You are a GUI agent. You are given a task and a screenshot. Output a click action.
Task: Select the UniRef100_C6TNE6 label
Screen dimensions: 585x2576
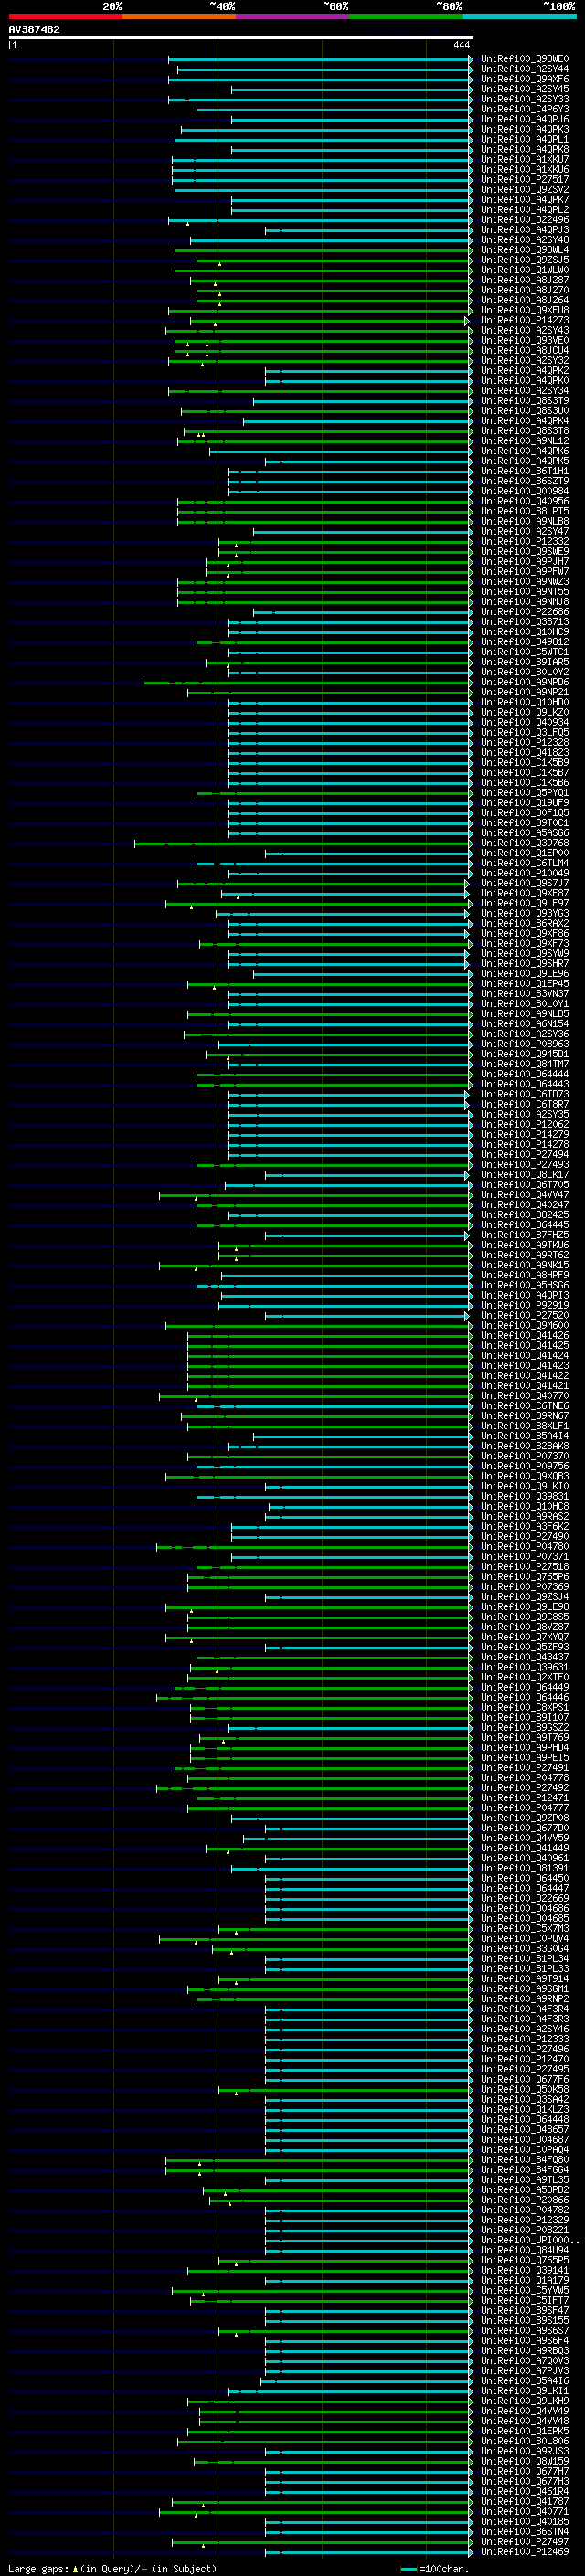pos(524,1405)
